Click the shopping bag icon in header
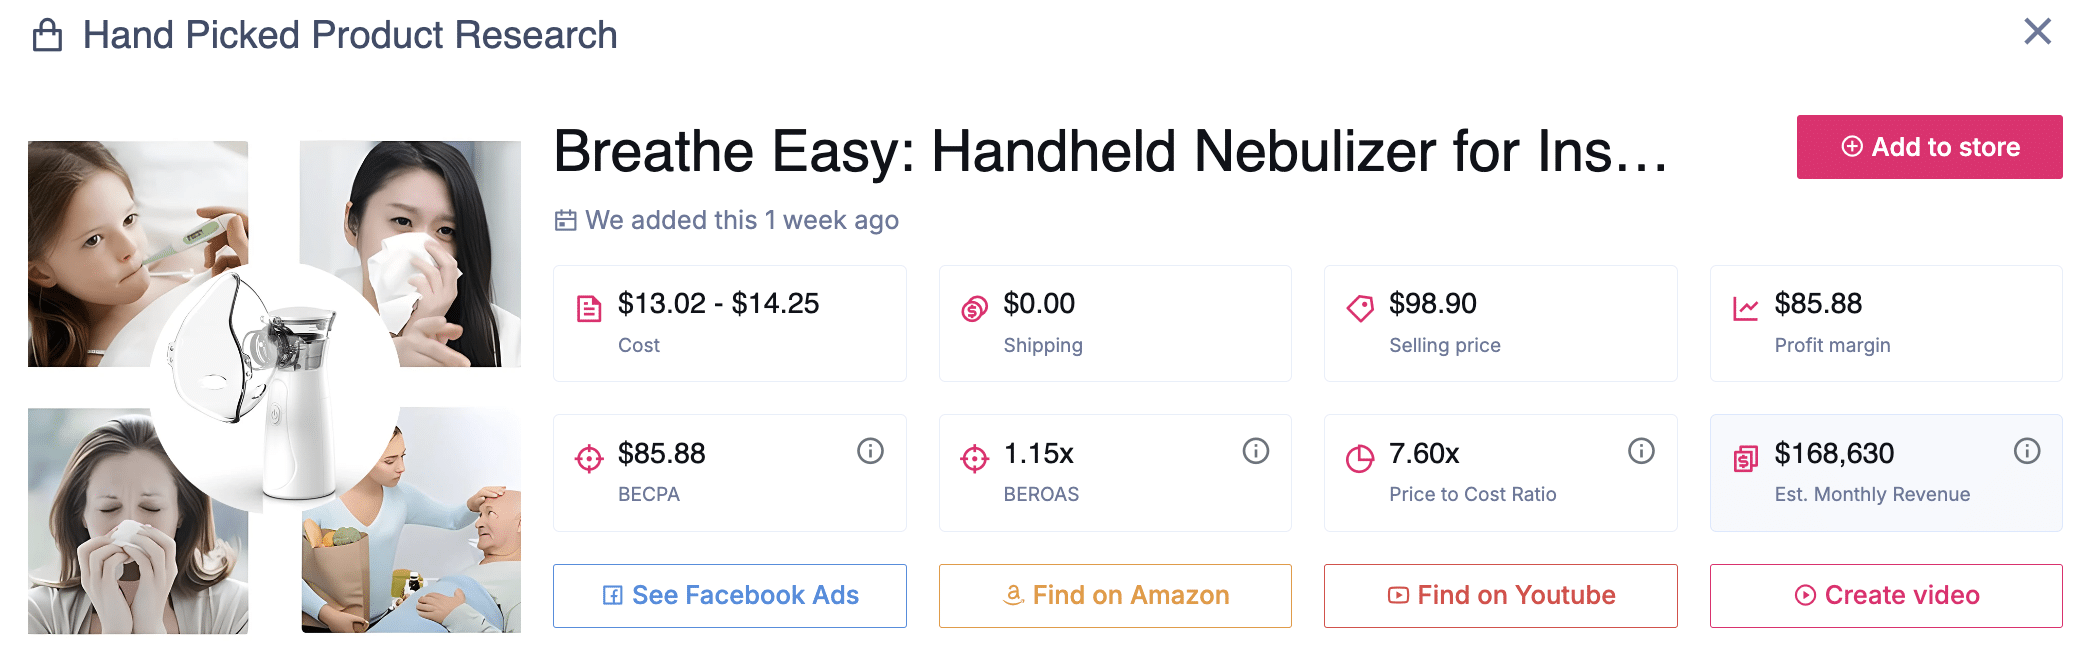Viewport: 2100px width, 650px height. (x=47, y=36)
